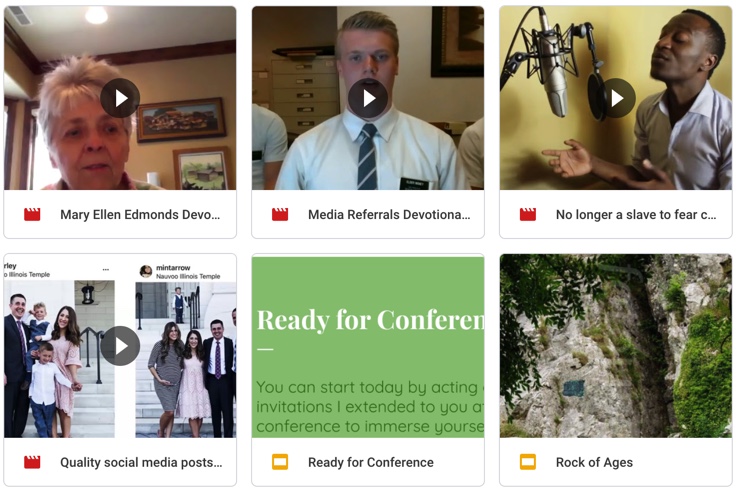Select the green Ready for Conference slide thumbnail
Viewport: 740px width, 495px height.
pos(368,346)
